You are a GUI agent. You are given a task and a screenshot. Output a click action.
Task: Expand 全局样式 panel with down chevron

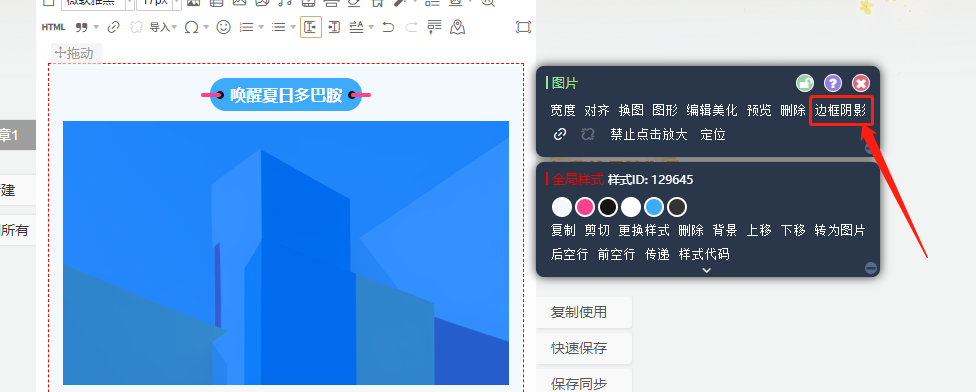click(x=706, y=270)
